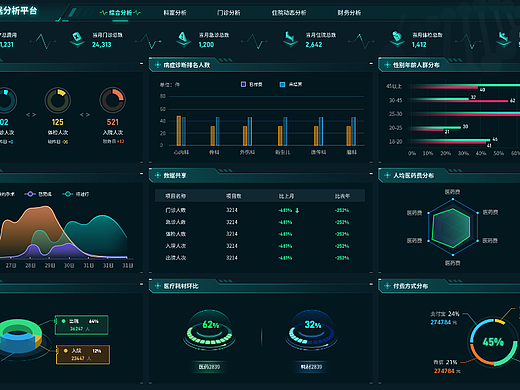Click the orange 521 入院人次 ring
Viewport: 520px width, 390px height.
[x=113, y=100]
